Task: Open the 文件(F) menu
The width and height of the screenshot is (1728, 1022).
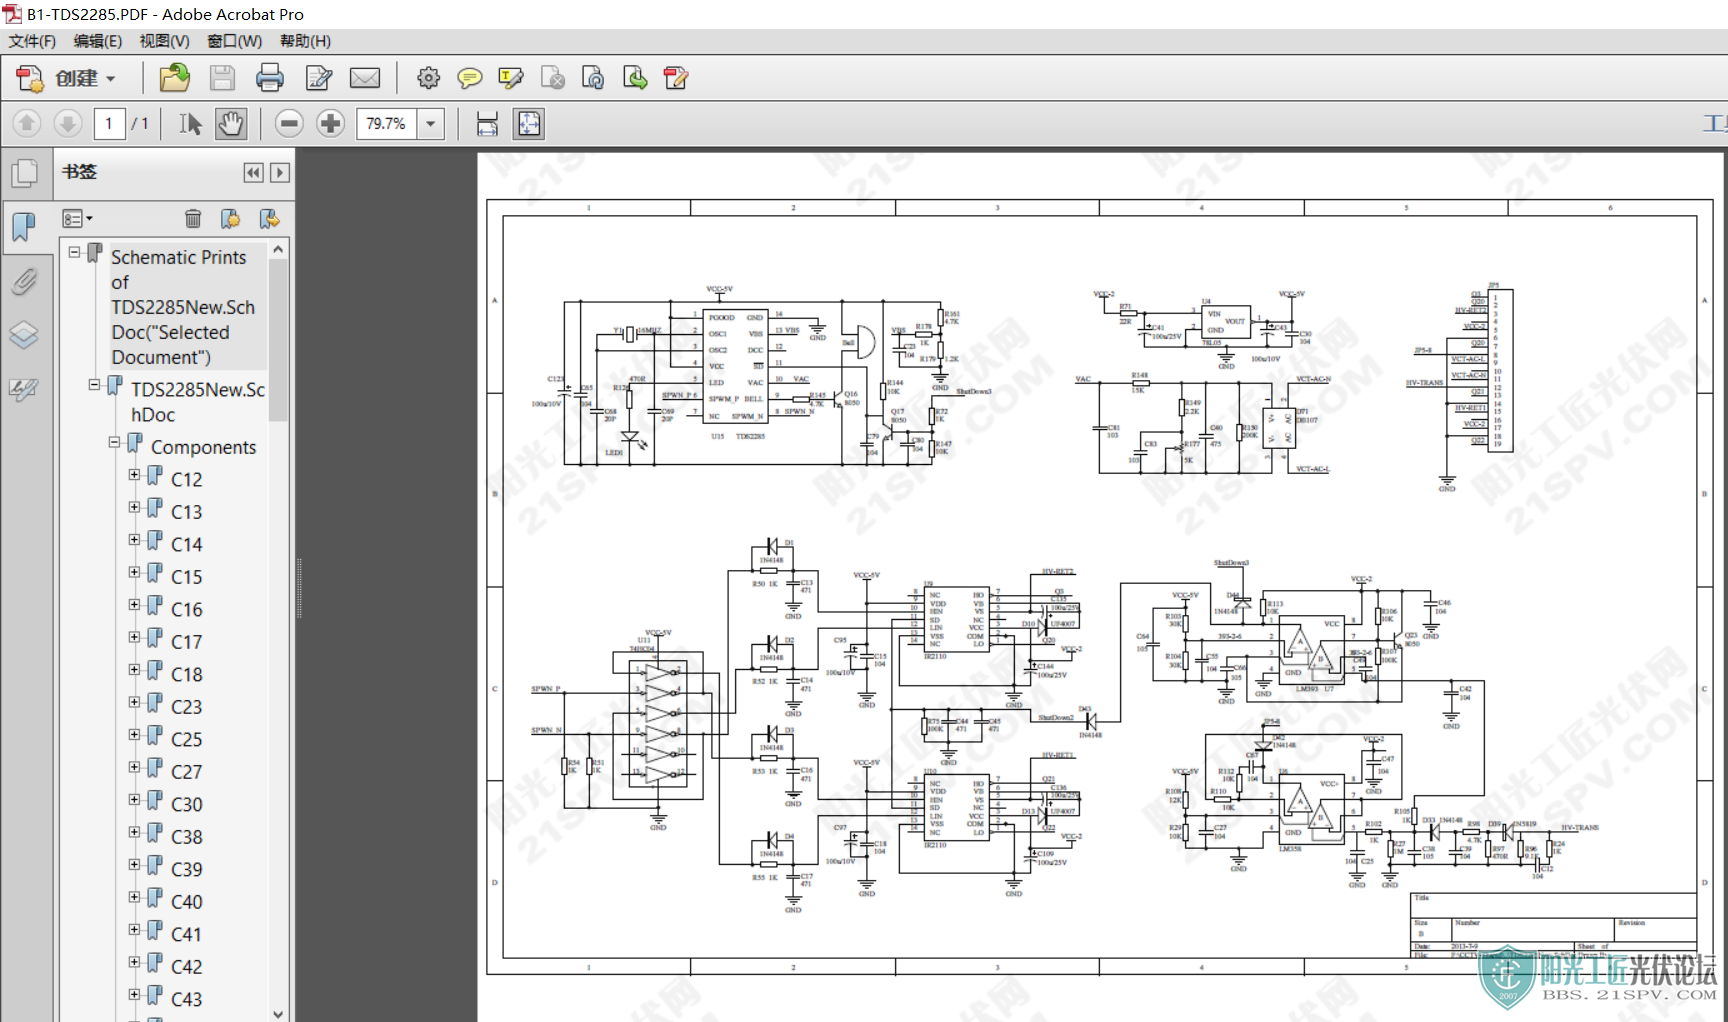Action: pos(32,41)
